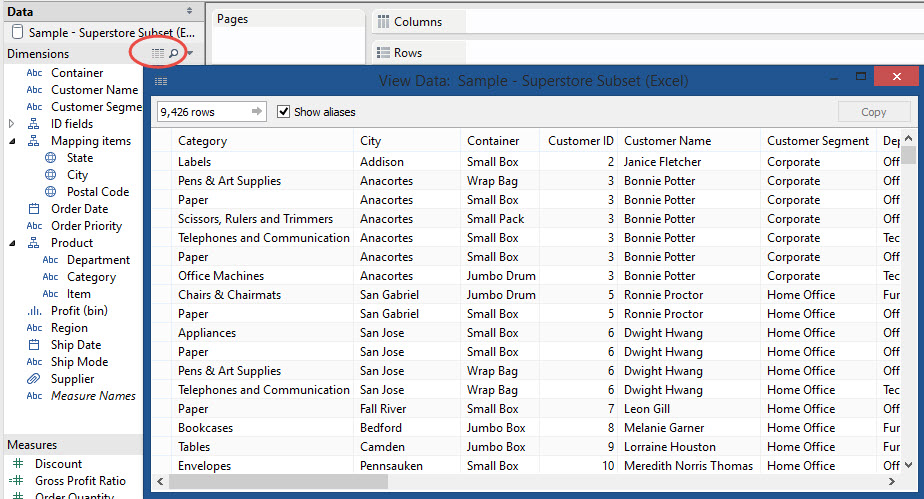Select the Category field under Product
The width and height of the screenshot is (924, 499).
pos(91,277)
